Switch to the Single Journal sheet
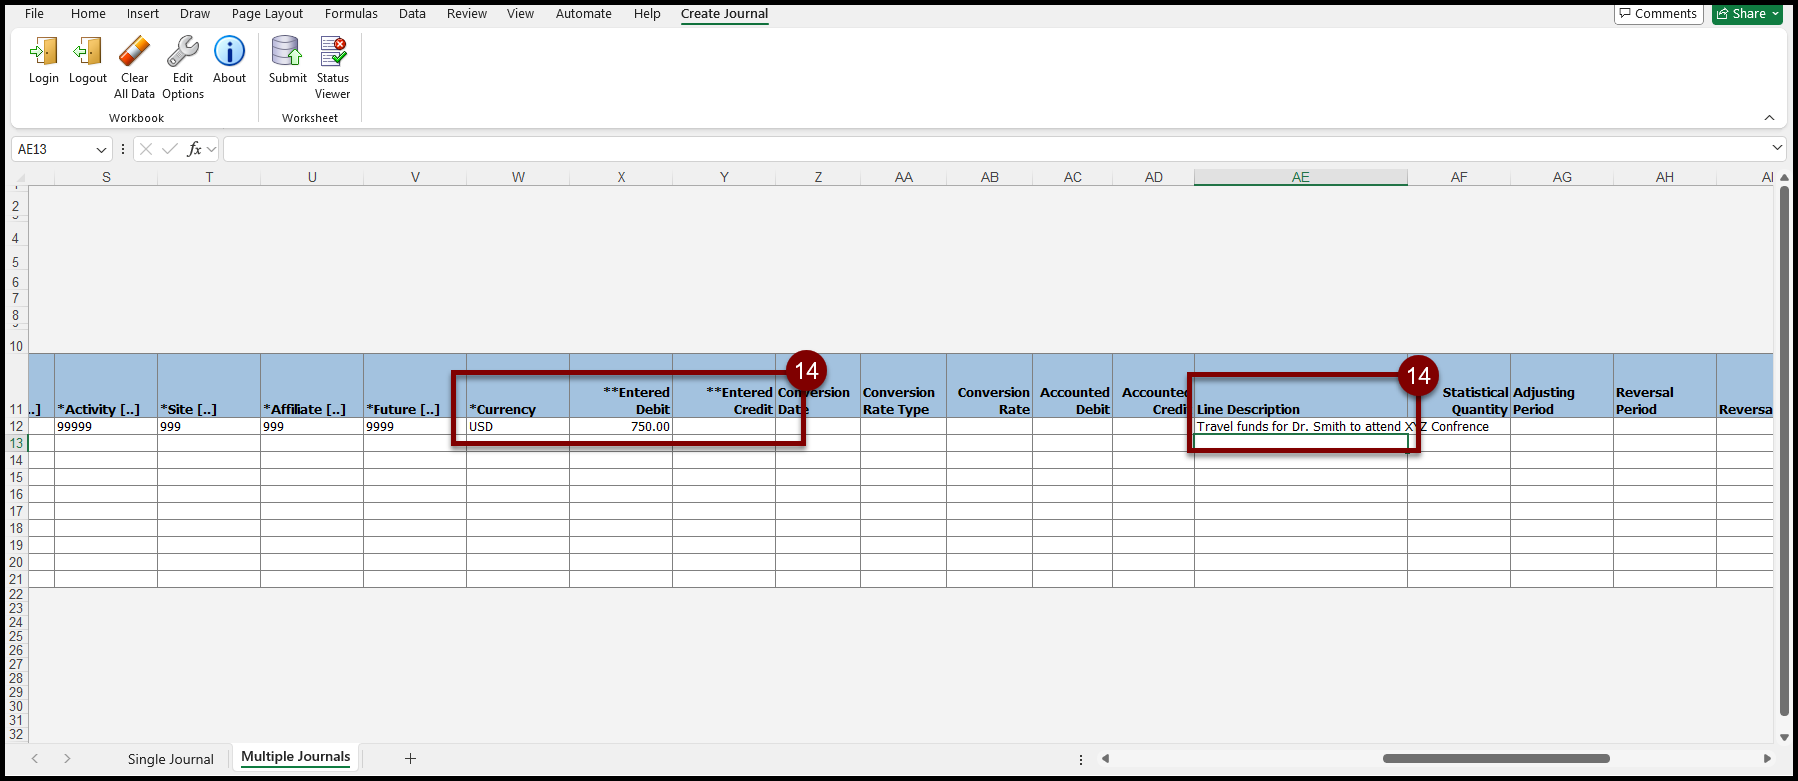Screen dimensions: 1798x781 170,759
